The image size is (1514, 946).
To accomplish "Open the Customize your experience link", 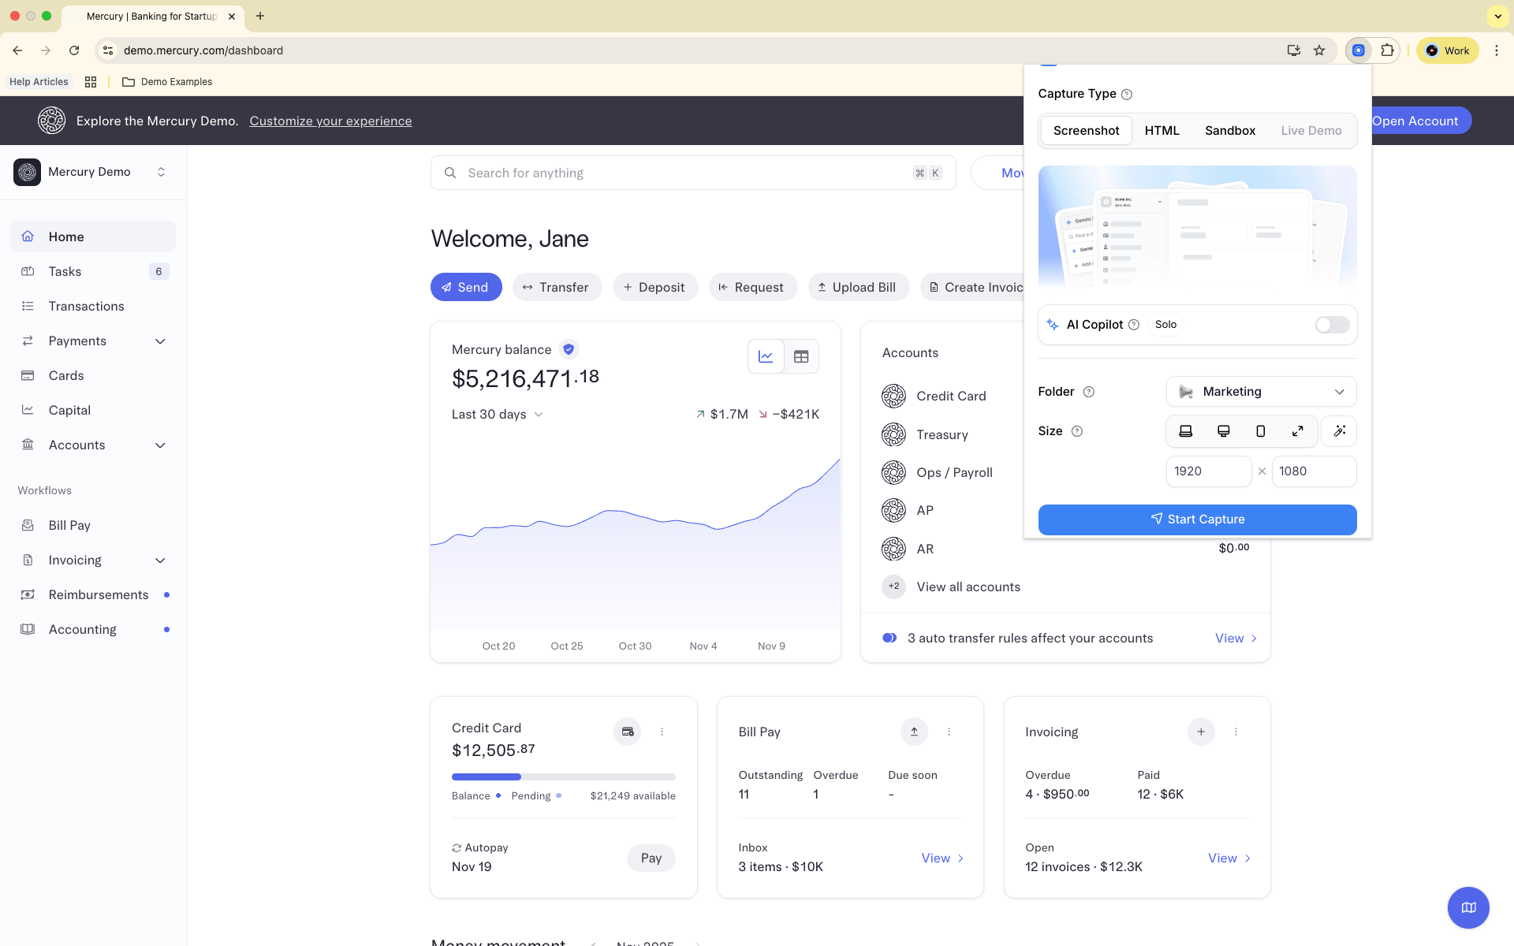I will click(331, 121).
